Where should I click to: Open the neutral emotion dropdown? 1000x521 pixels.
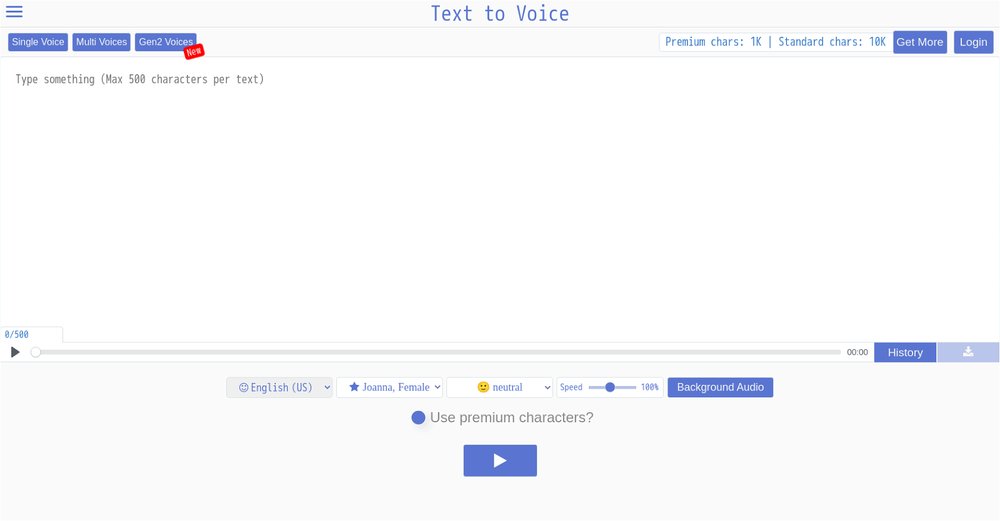[499, 387]
